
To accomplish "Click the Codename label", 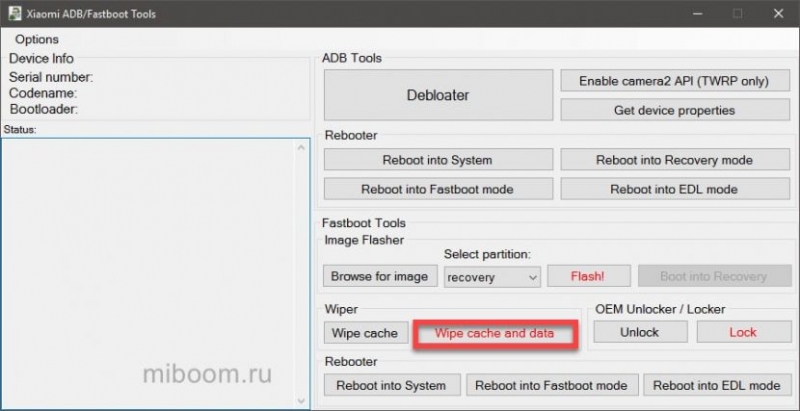I will coord(43,93).
